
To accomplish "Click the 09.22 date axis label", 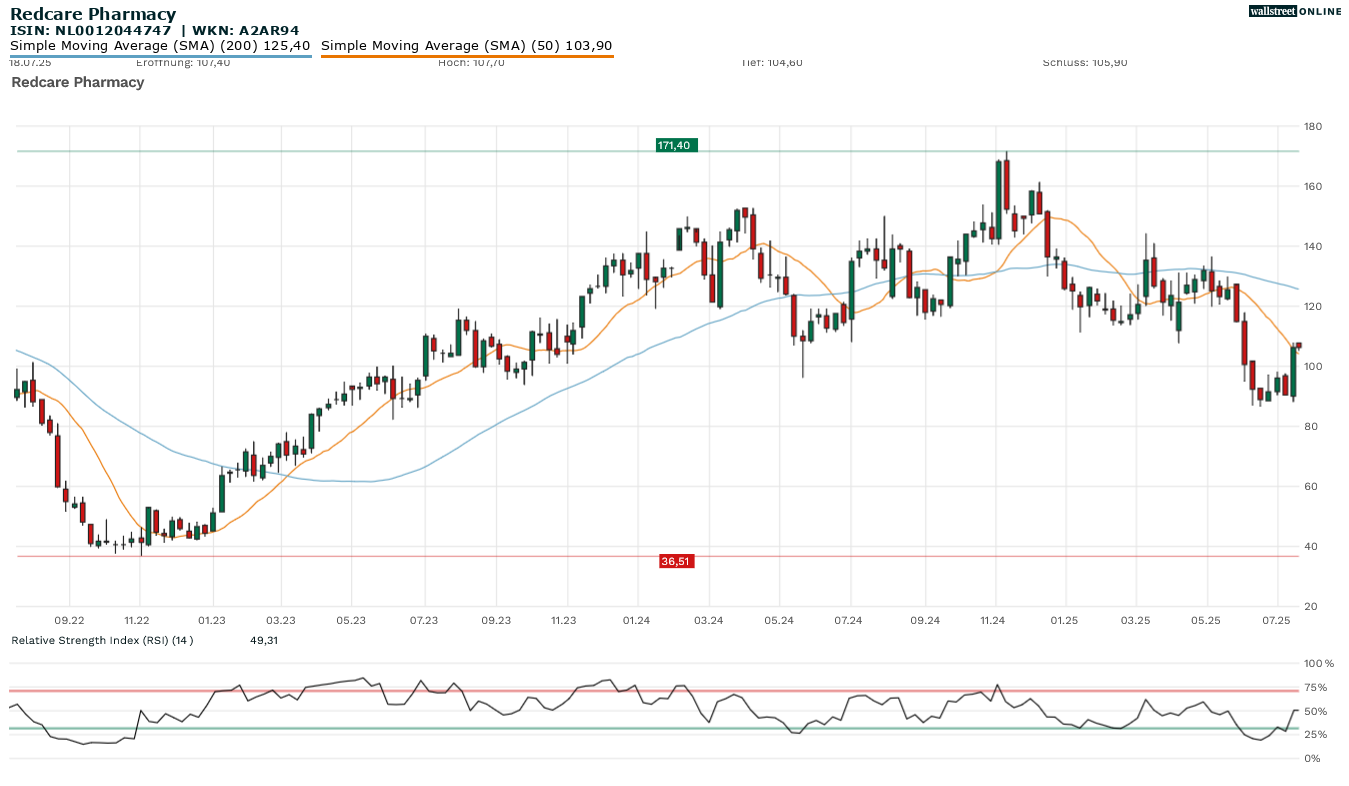I will 69,621.
